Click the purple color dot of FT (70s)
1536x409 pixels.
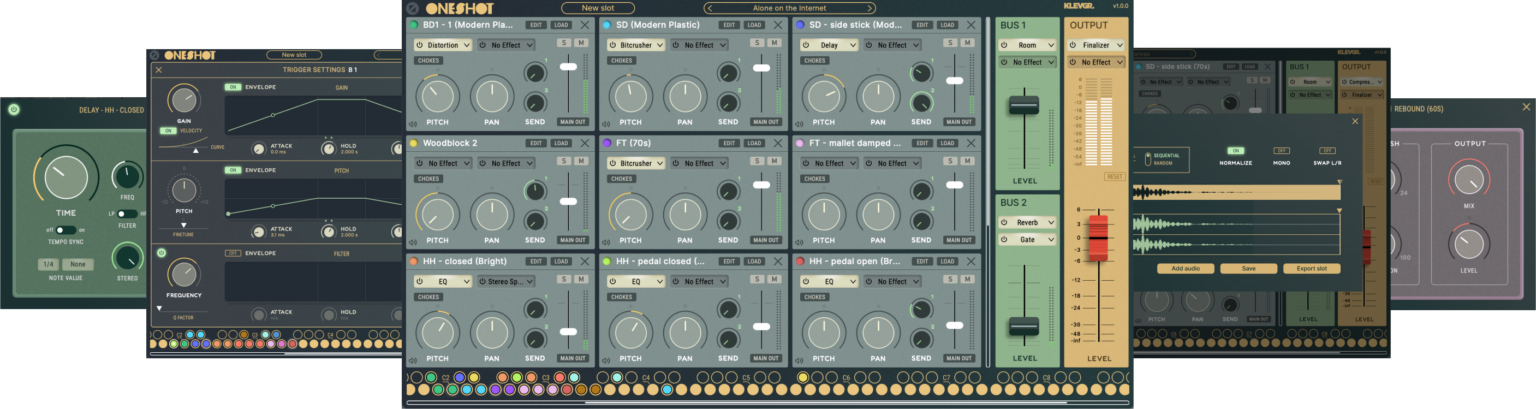click(606, 143)
